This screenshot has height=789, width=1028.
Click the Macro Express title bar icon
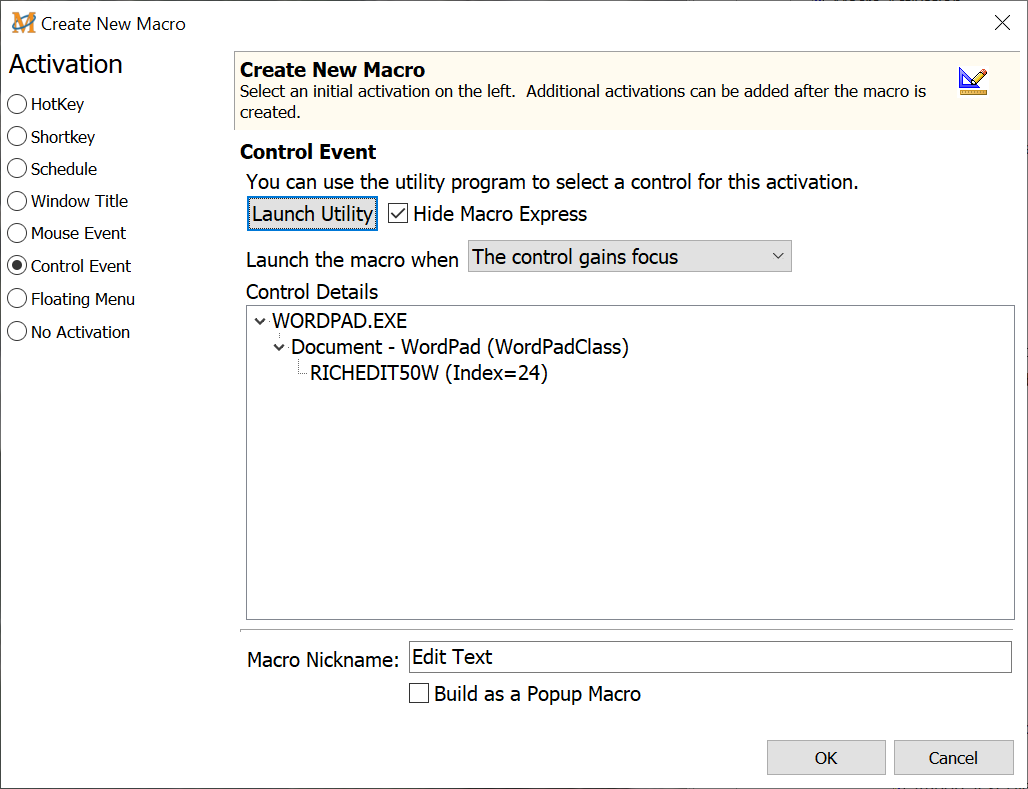(23, 23)
